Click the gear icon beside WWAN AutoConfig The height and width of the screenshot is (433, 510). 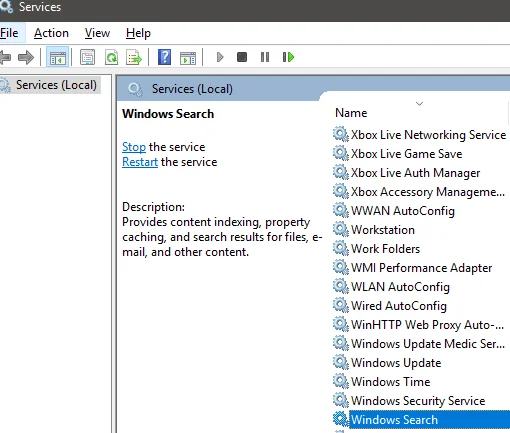click(x=341, y=211)
